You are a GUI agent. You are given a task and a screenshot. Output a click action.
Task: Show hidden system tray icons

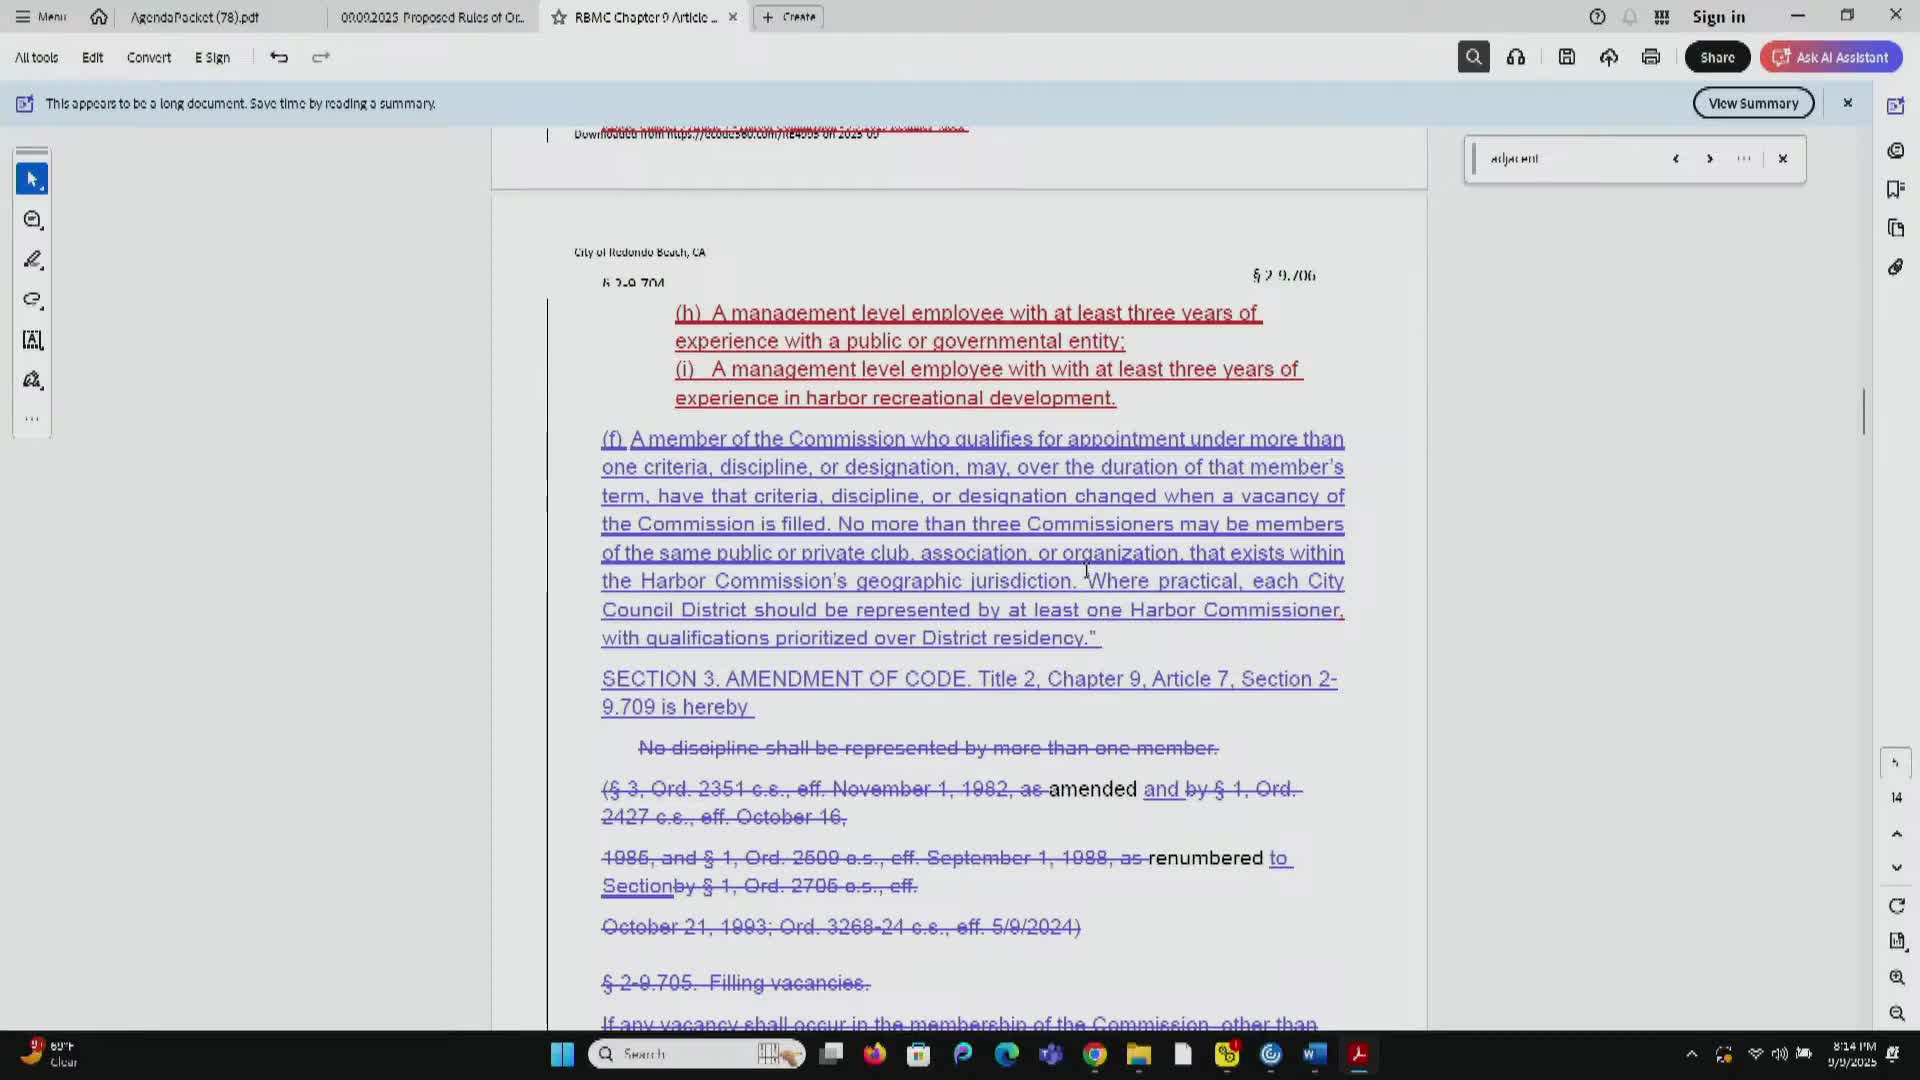(1691, 1054)
